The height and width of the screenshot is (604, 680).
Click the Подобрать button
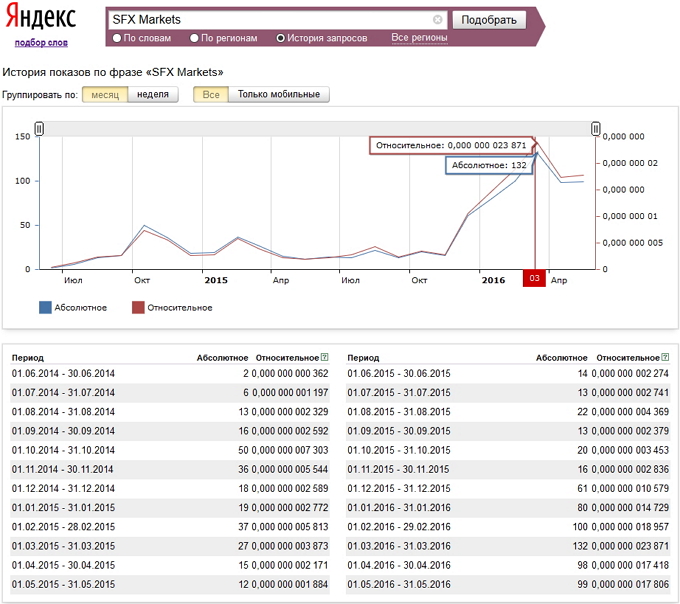click(489, 20)
